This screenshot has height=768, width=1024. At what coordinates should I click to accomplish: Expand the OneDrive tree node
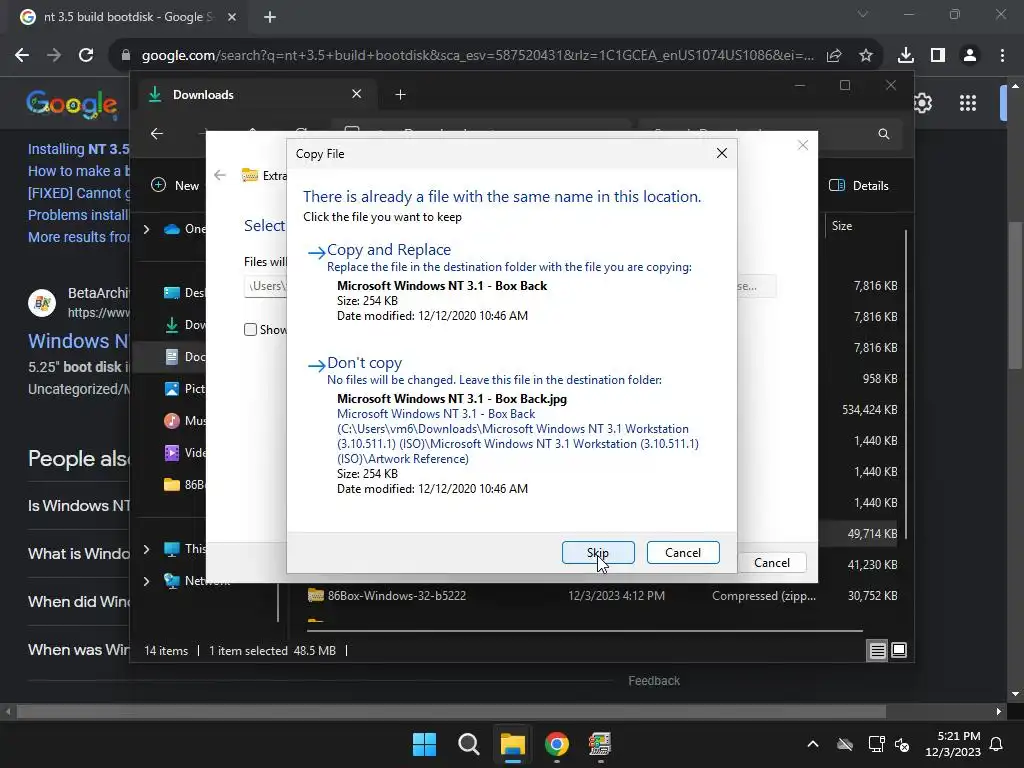[147, 229]
